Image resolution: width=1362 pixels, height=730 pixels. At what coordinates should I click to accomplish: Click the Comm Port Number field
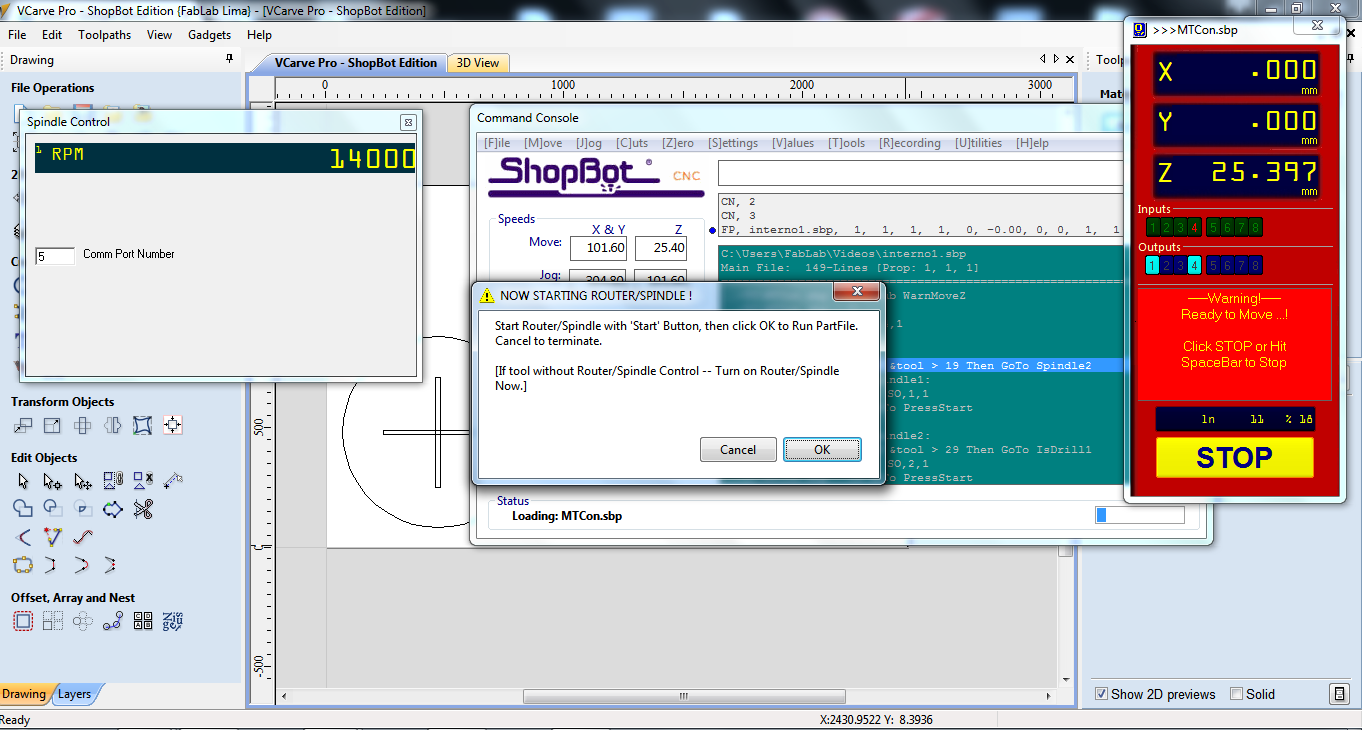click(55, 256)
